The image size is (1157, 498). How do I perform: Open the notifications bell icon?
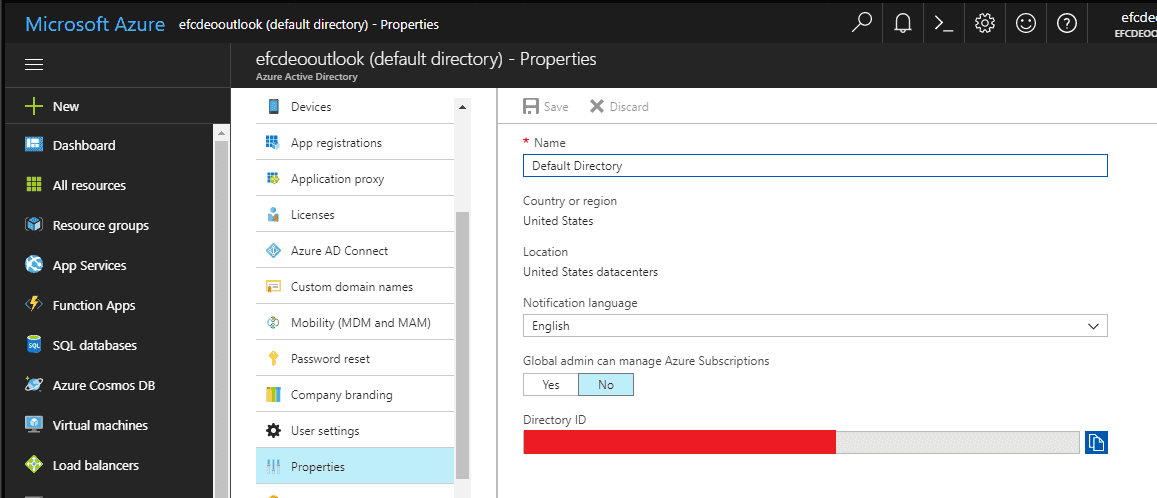[x=902, y=24]
